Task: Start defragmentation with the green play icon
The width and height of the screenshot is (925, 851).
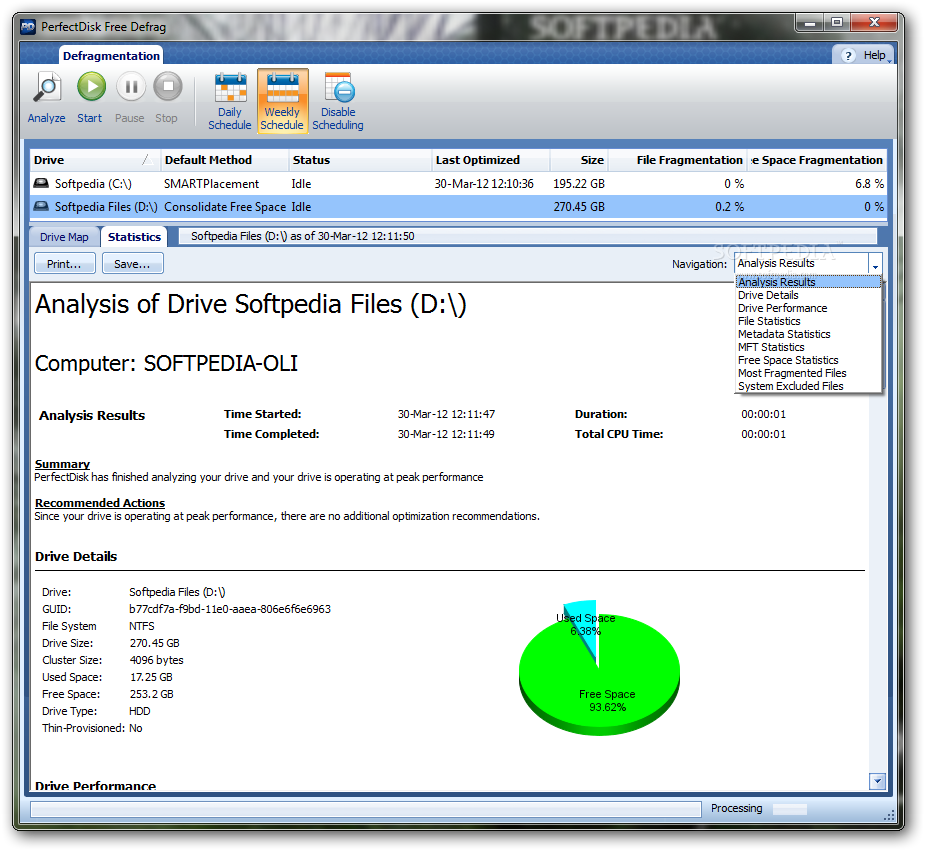Action: click(91, 87)
